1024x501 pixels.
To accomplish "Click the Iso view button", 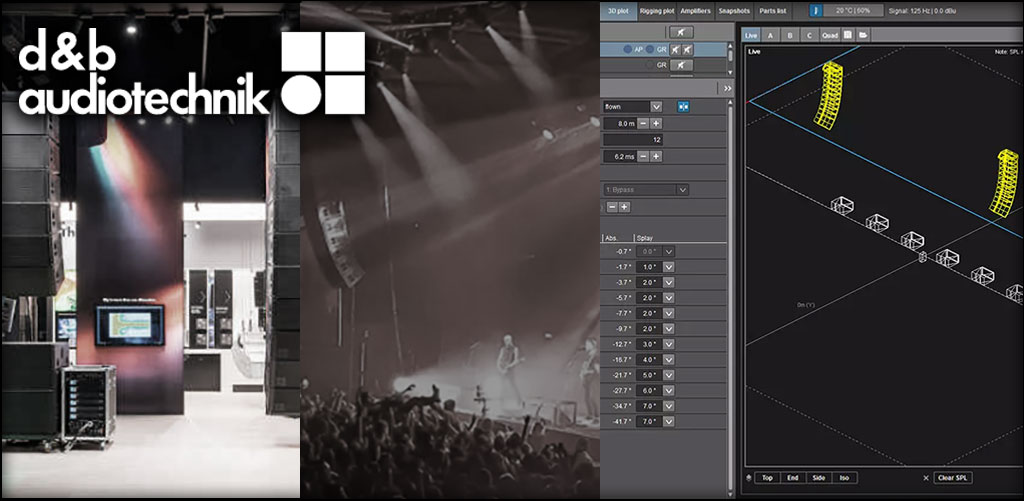I will tap(844, 478).
